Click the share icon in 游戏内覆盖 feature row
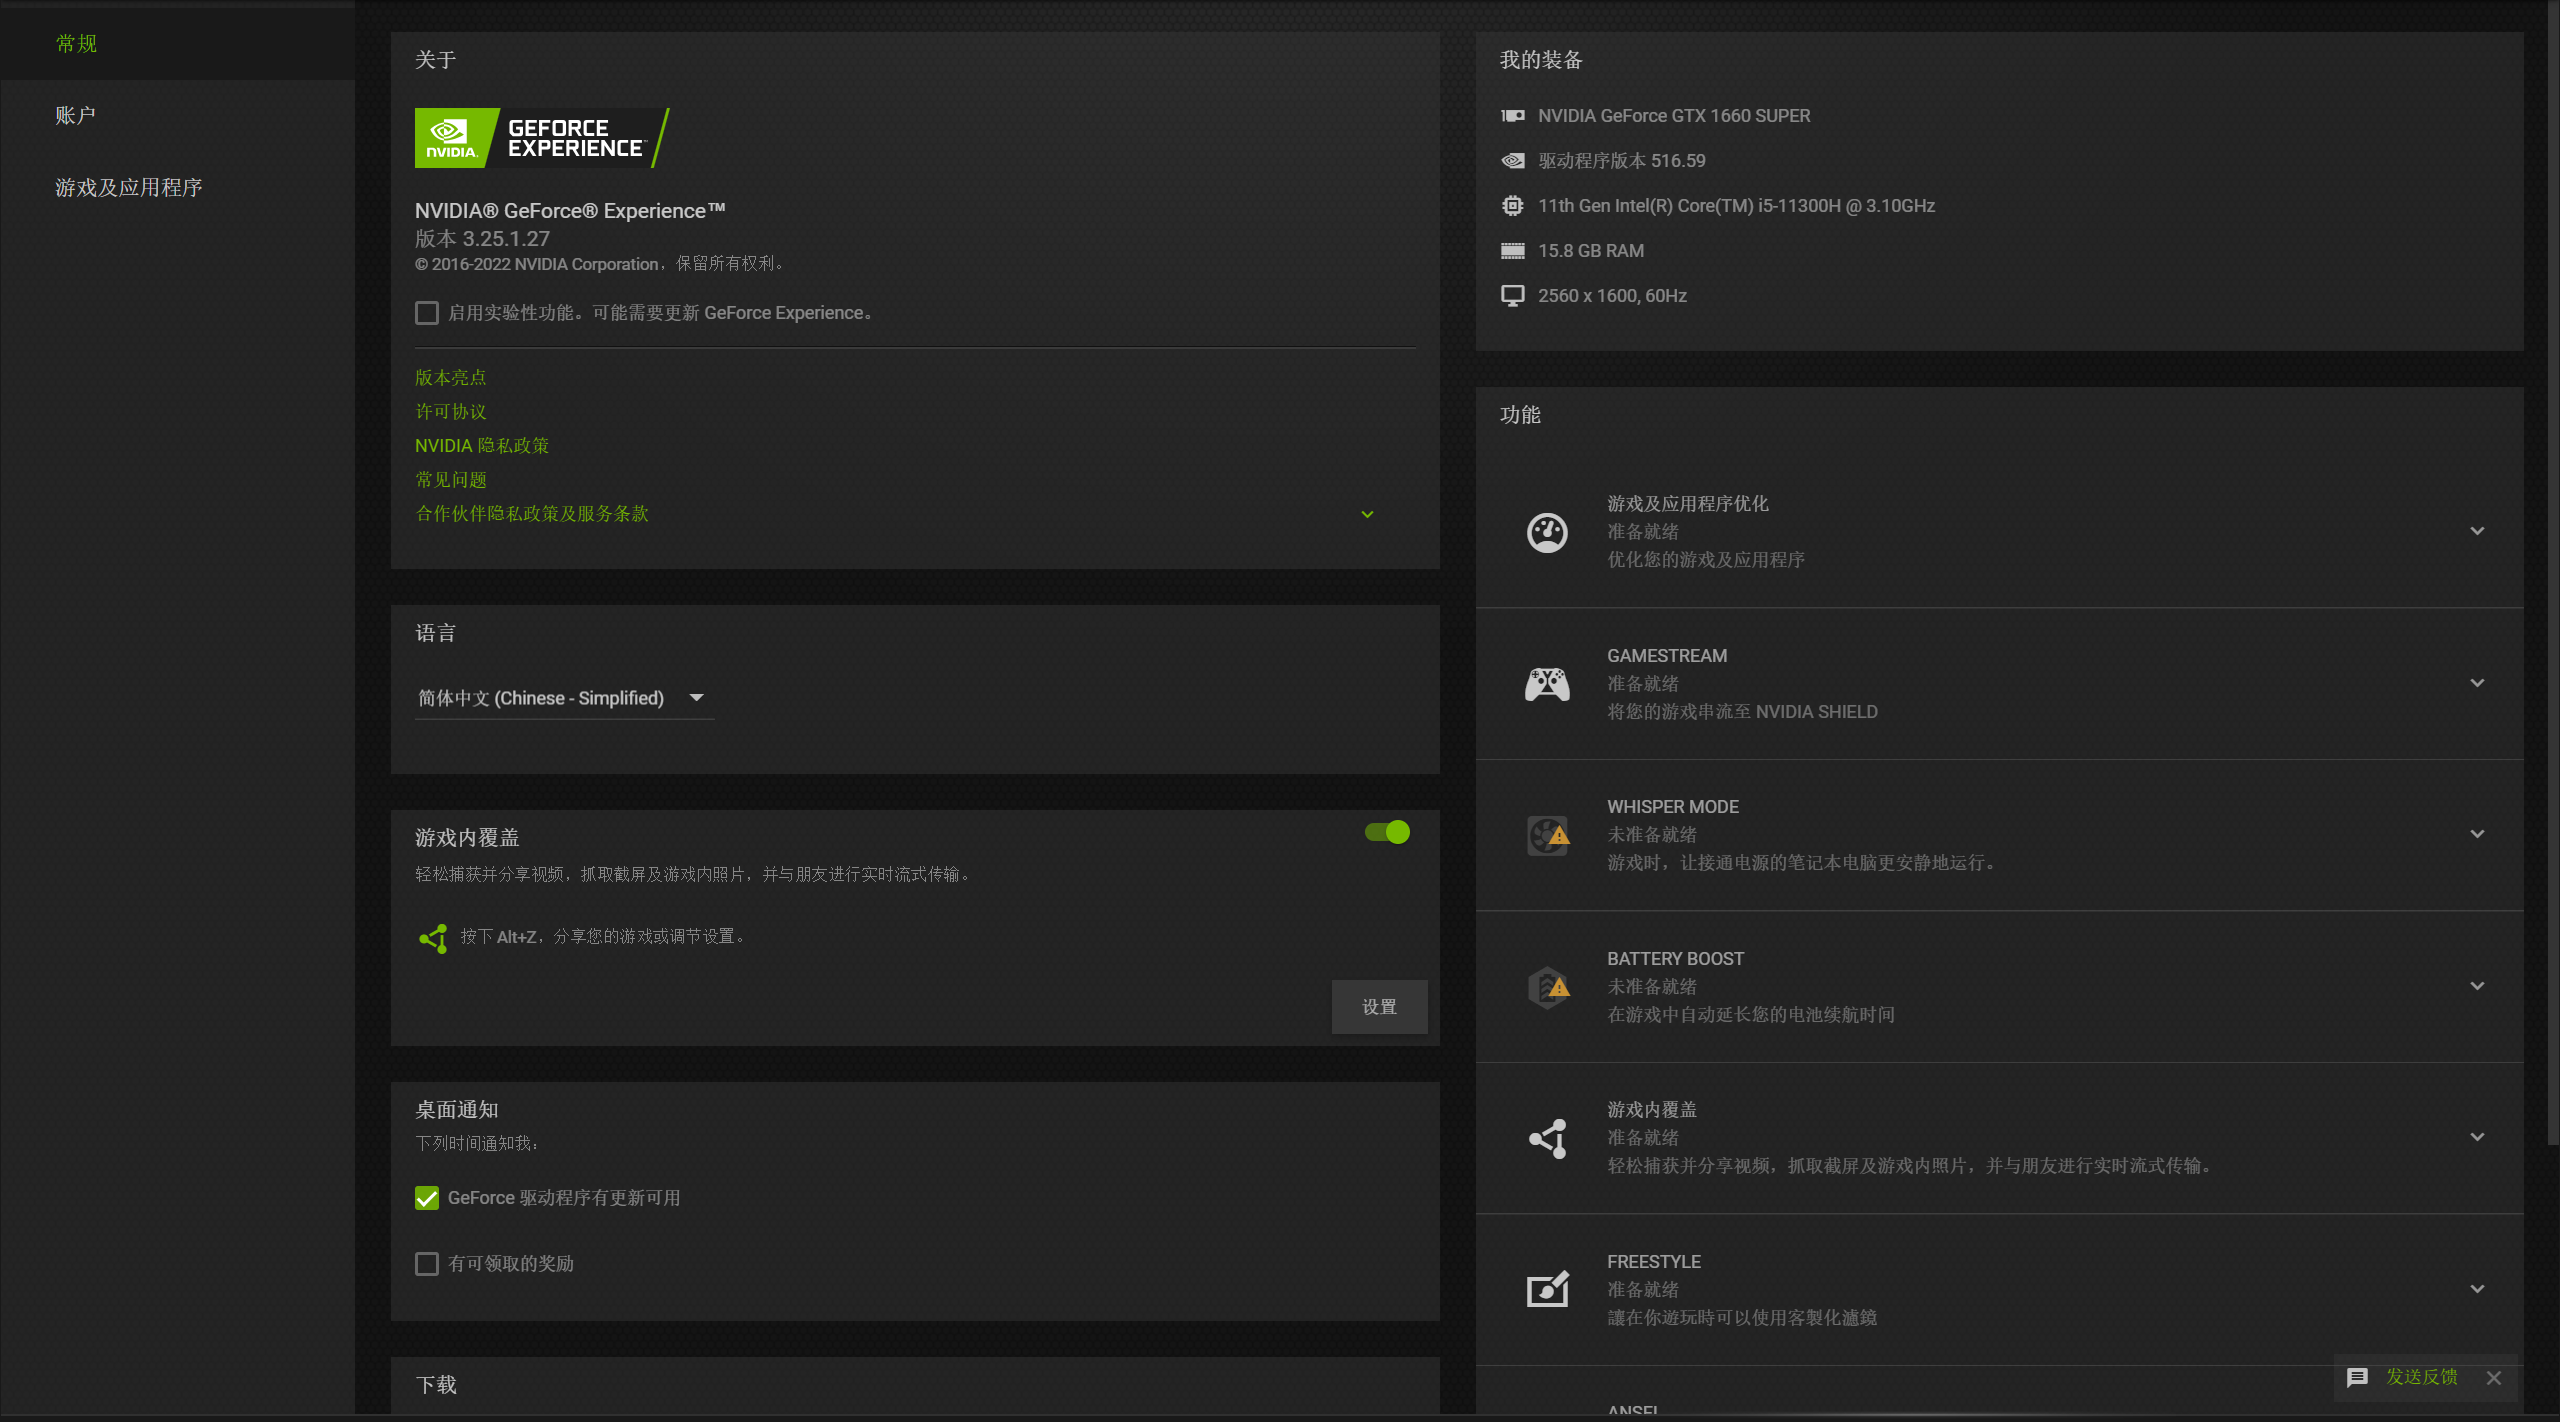 (x=1548, y=1138)
